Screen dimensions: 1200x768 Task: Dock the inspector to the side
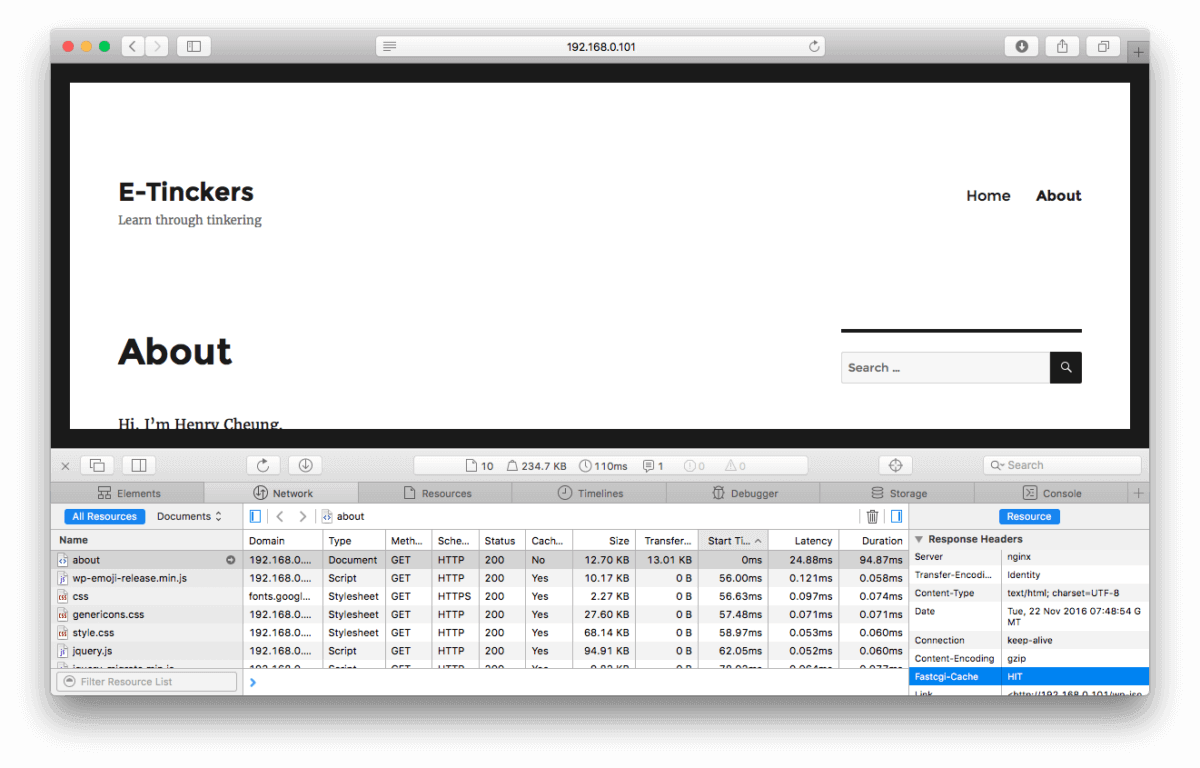[x=139, y=465]
